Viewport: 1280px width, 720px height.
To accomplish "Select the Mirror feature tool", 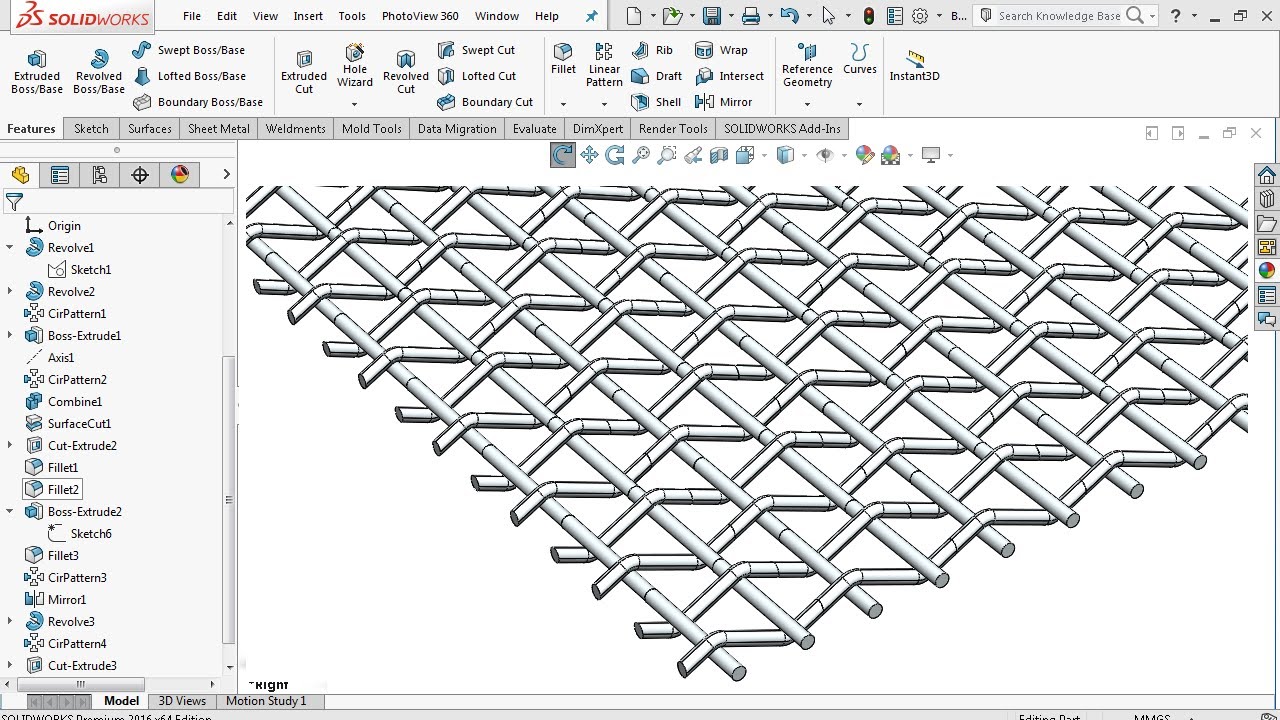I will pos(723,102).
